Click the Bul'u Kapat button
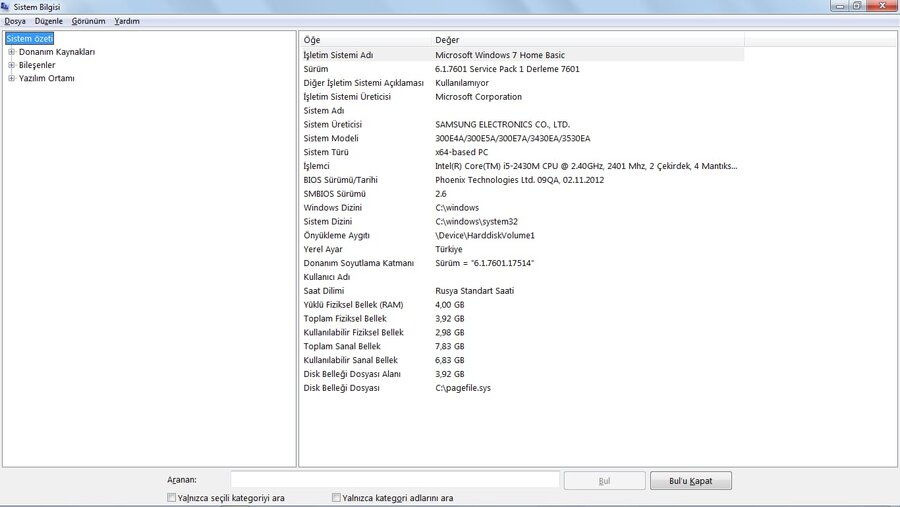Viewport: 900px width, 507px height. pos(690,481)
